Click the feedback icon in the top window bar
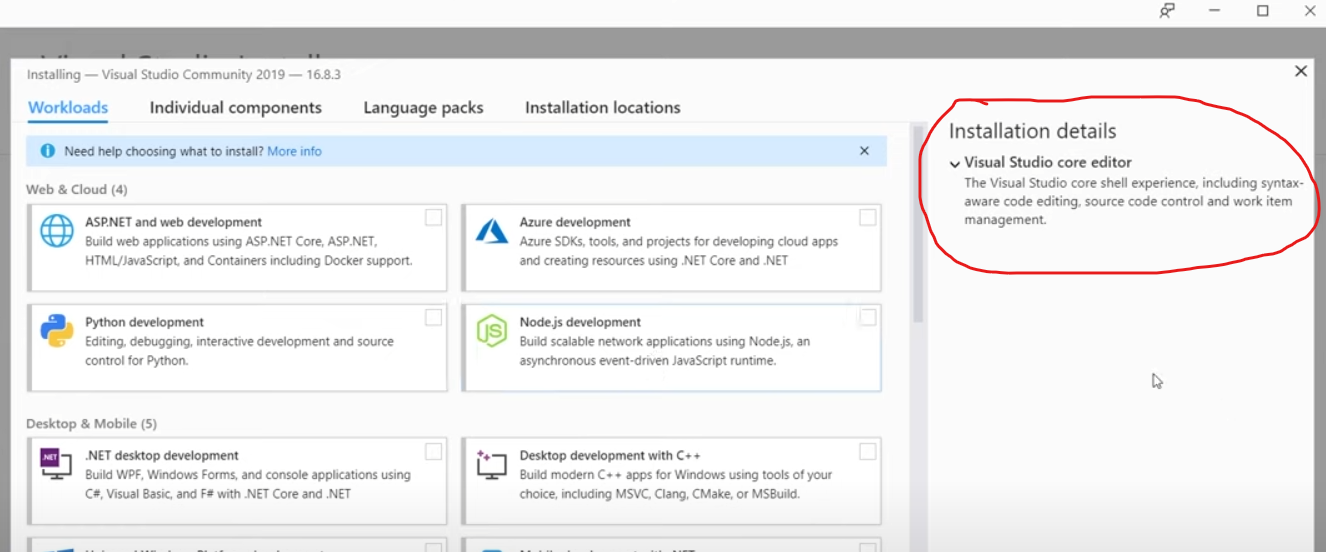 (x=1167, y=11)
